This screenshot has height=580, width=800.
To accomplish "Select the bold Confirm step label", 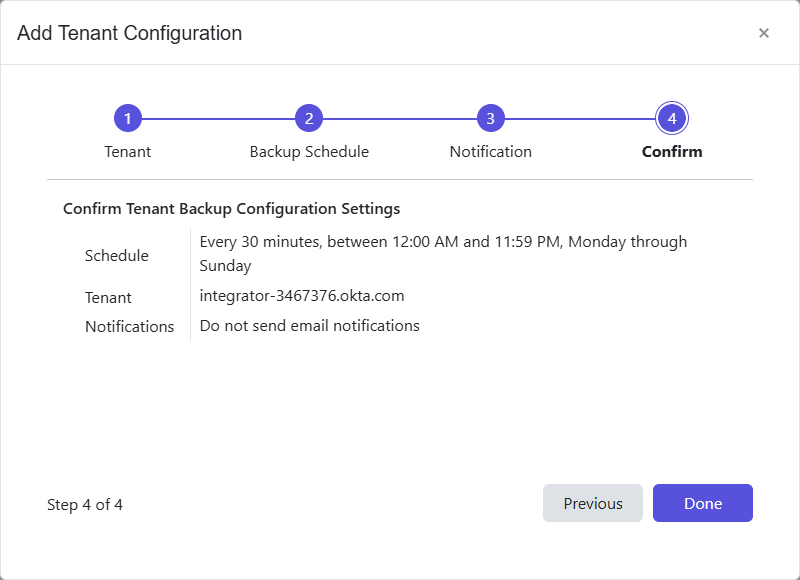I will point(671,151).
